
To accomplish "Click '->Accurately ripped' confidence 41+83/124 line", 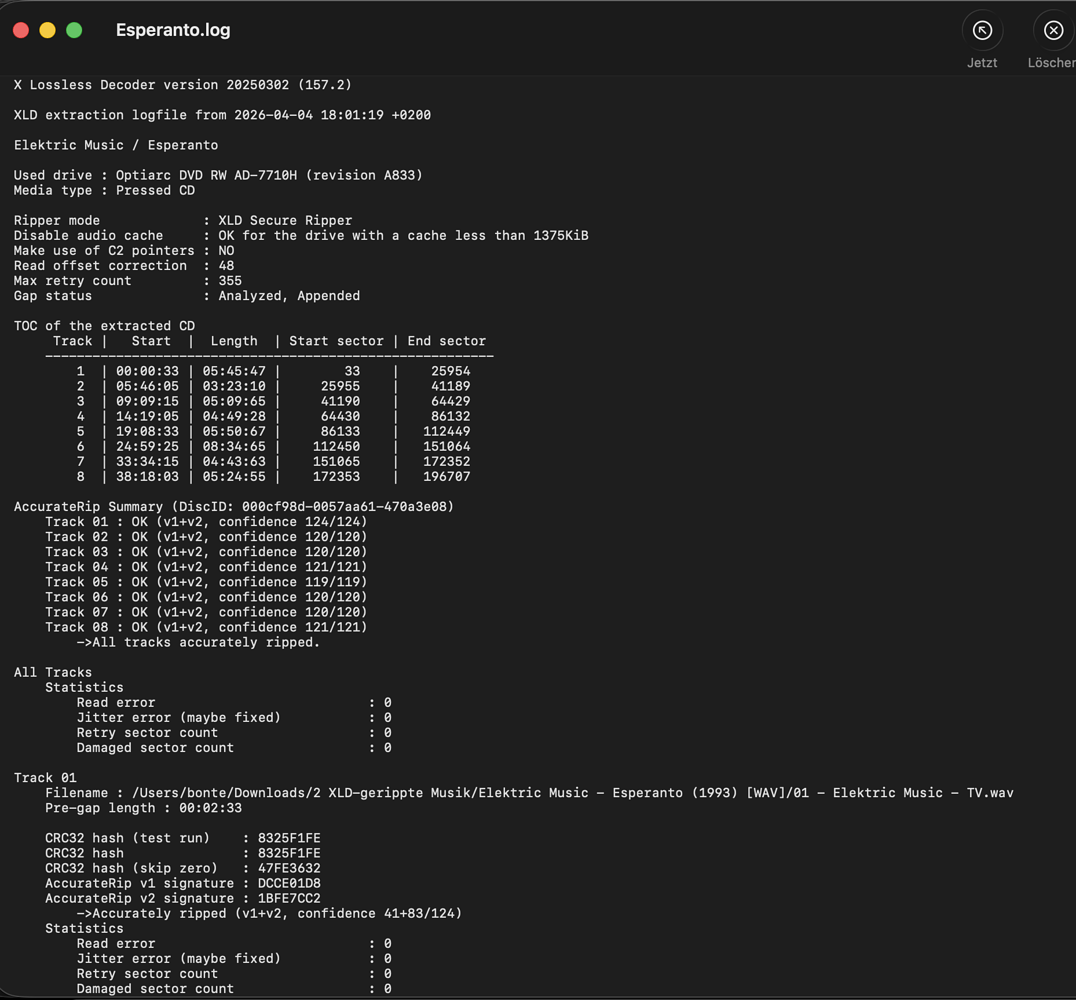I will click(x=269, y=914).
